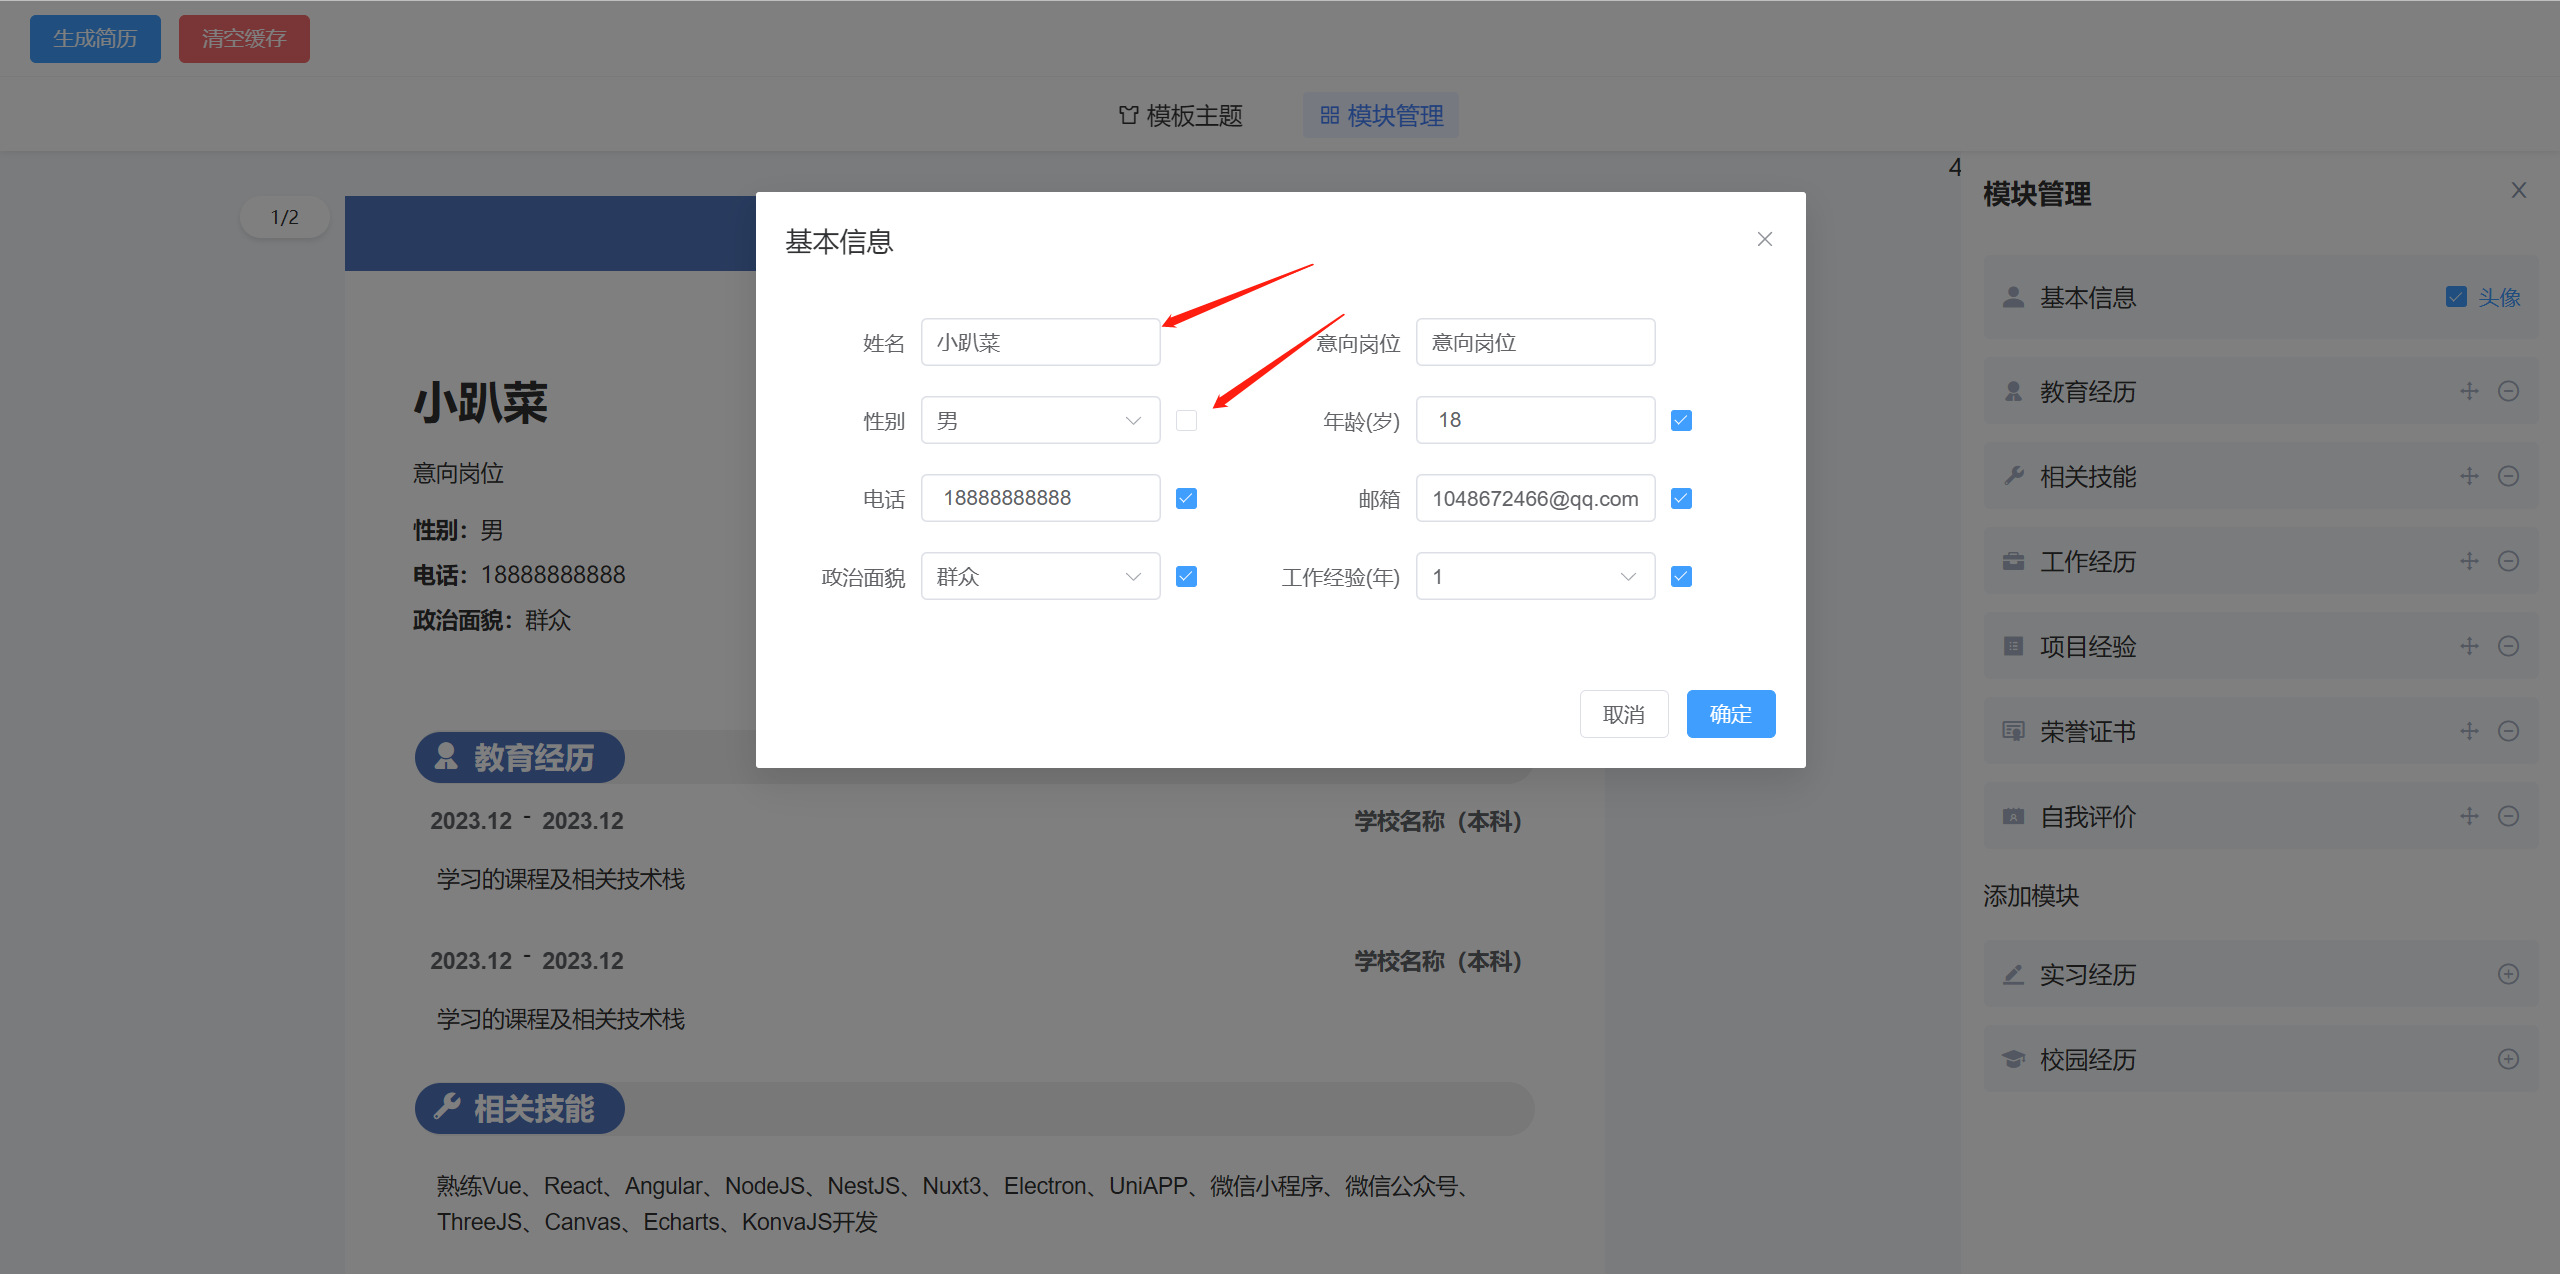Image resolution: width=2560 pixels, height=1274 pixels.
Task: Click the move icon for 自我评价 module
Action: point(2469,816)
